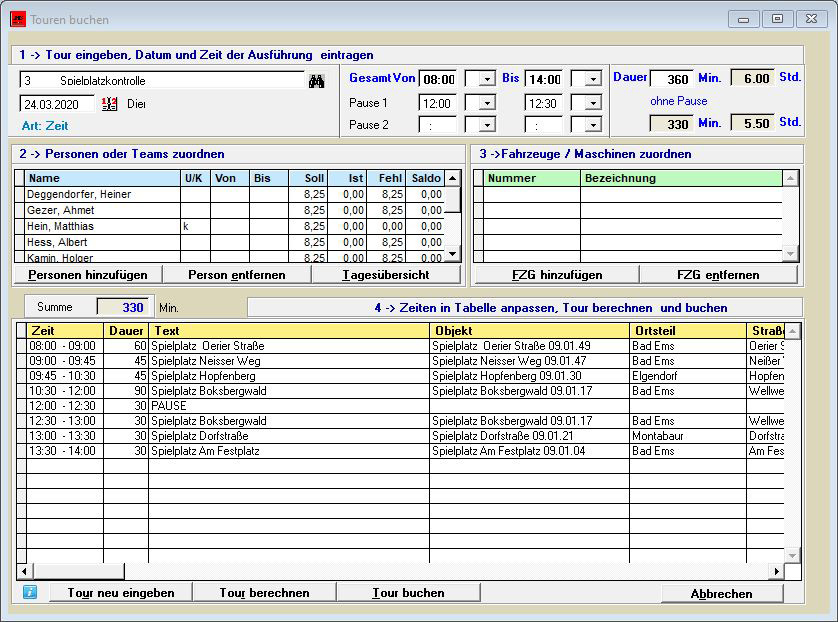The width and height of the screenshot is (838, 622).
Task: Click the Person entfernen button
Action: tap(236, 275)
